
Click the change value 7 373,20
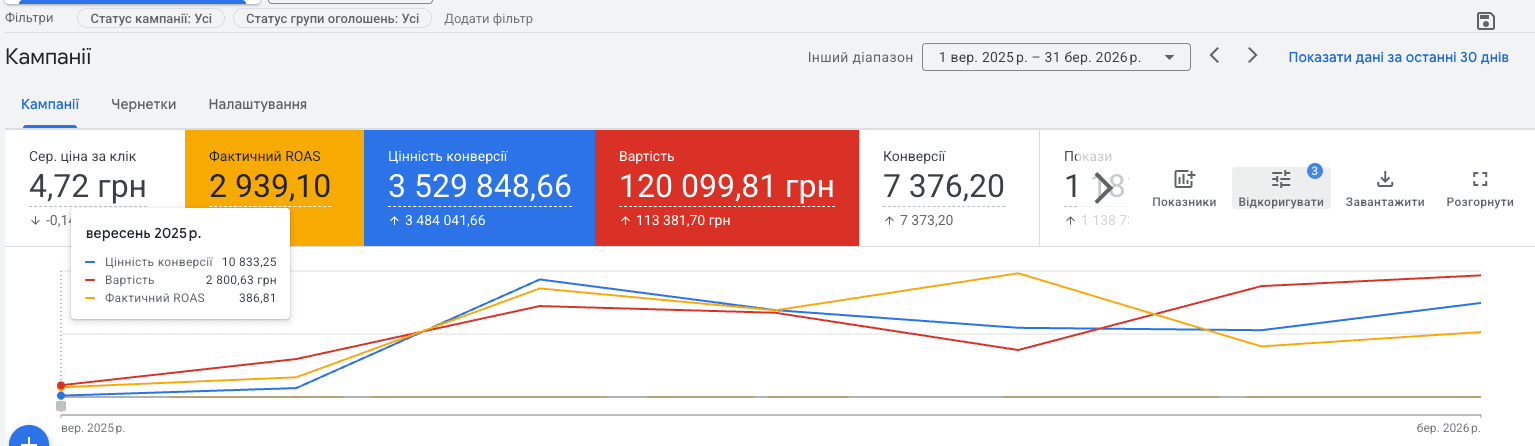coord(925,220)
